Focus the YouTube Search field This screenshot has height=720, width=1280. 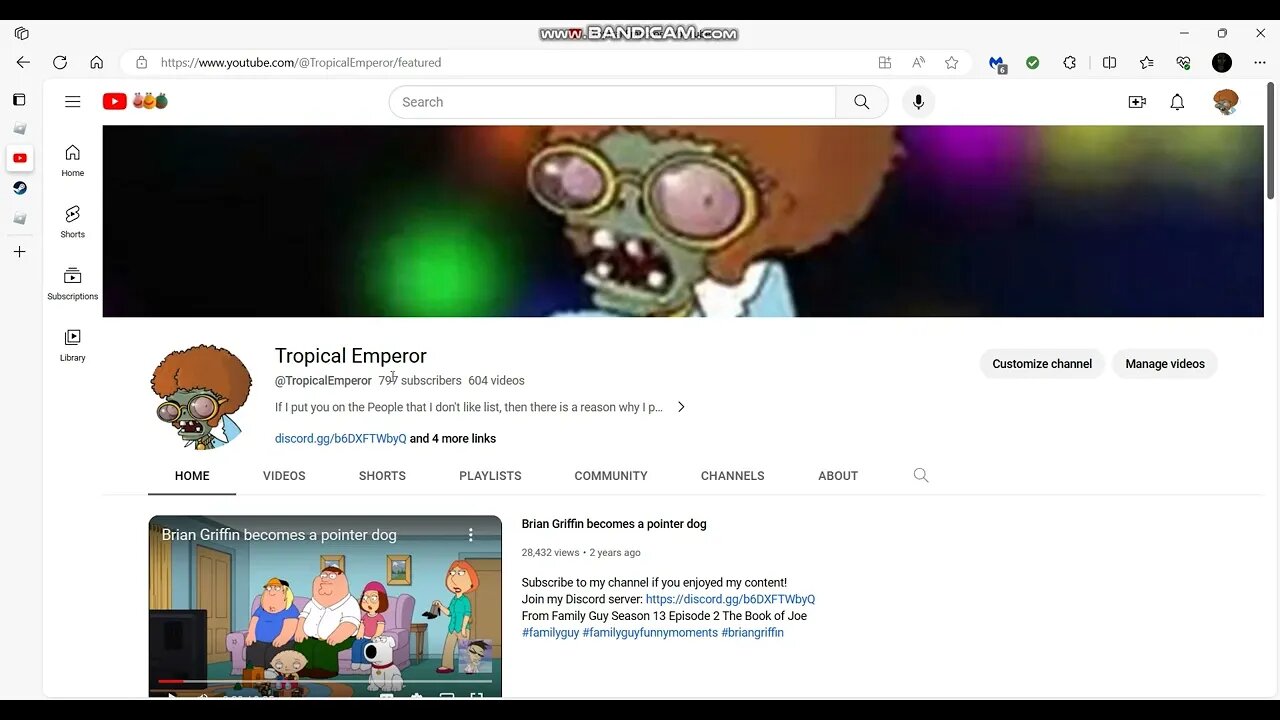click(x=612, y=102)
